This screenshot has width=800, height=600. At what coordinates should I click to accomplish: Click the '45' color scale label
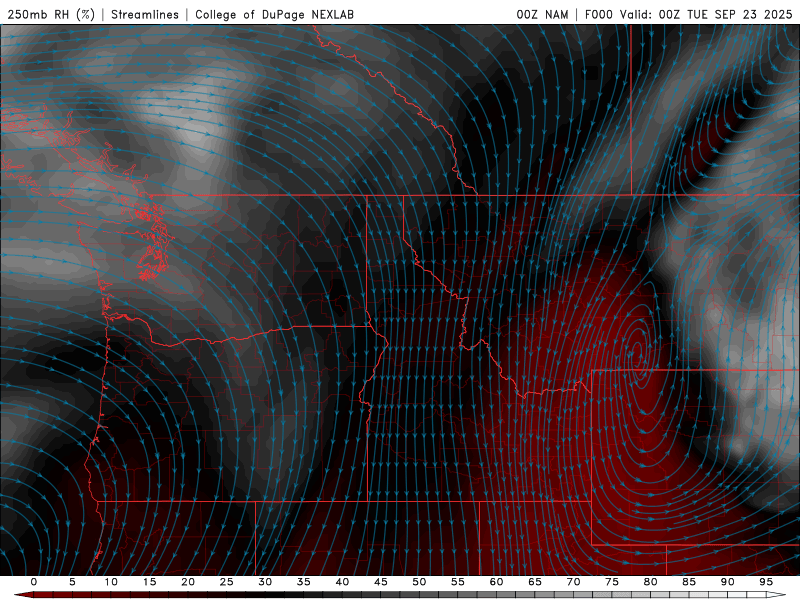381,582
